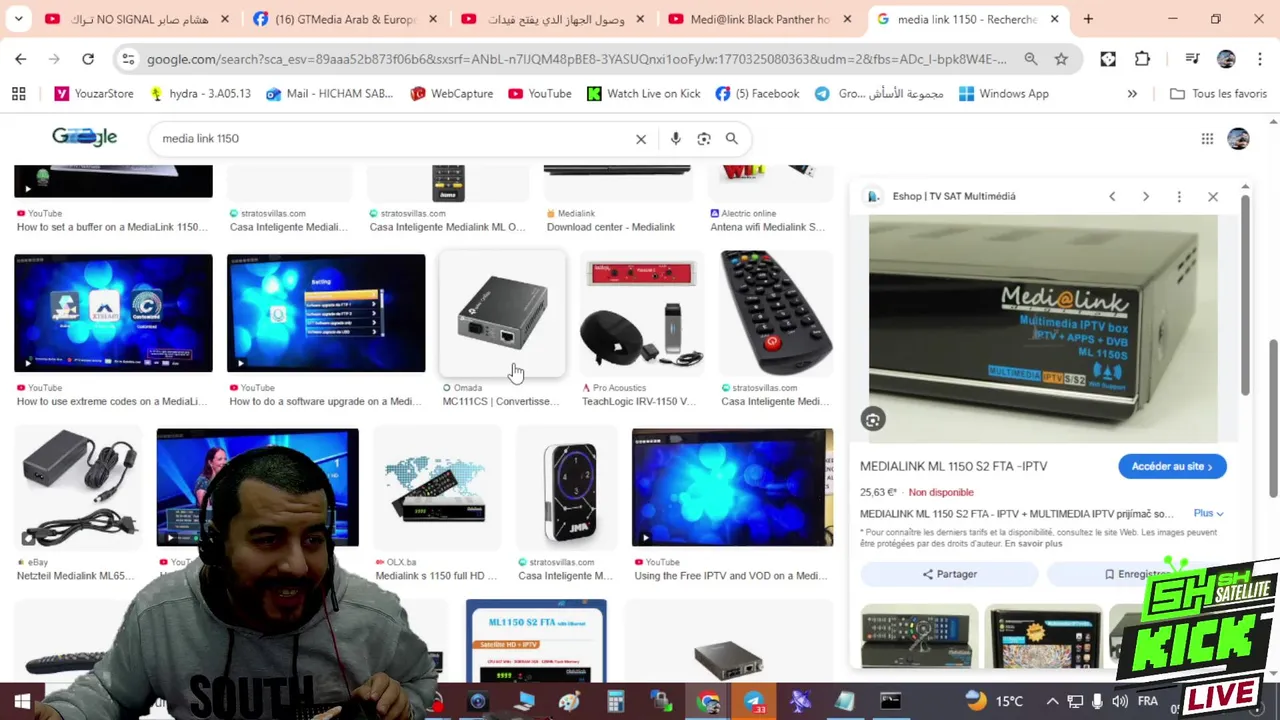Show the previous image in preview panel

click(x=1112, y=196)
